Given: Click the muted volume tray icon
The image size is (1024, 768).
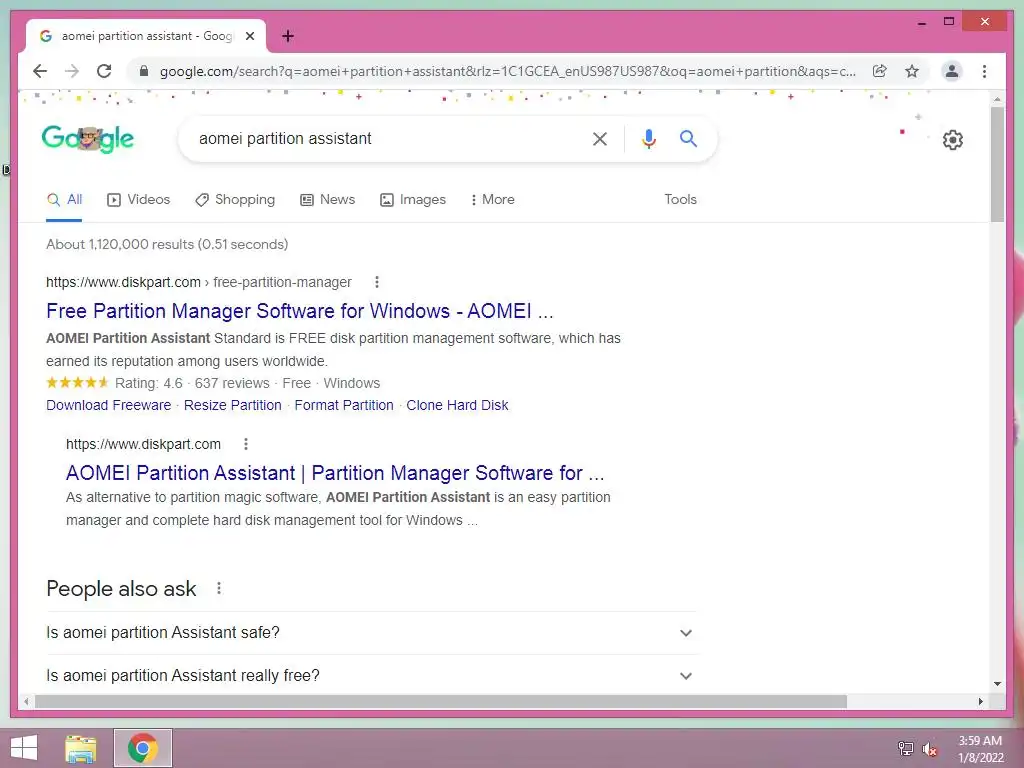Looking at the screenshot, I should (929, 748).
